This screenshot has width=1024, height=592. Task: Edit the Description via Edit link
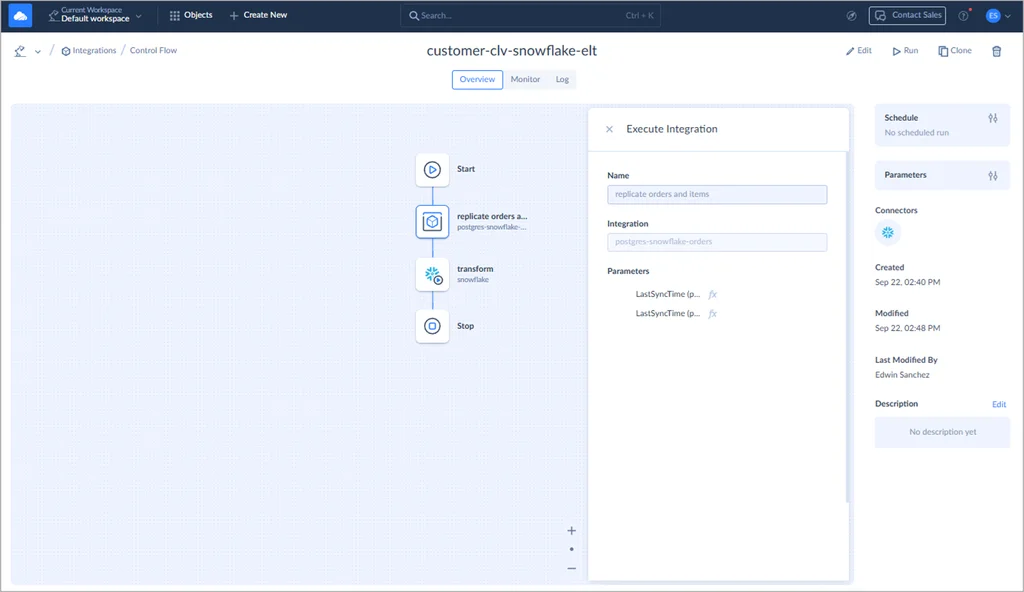[x=999, y=404]
